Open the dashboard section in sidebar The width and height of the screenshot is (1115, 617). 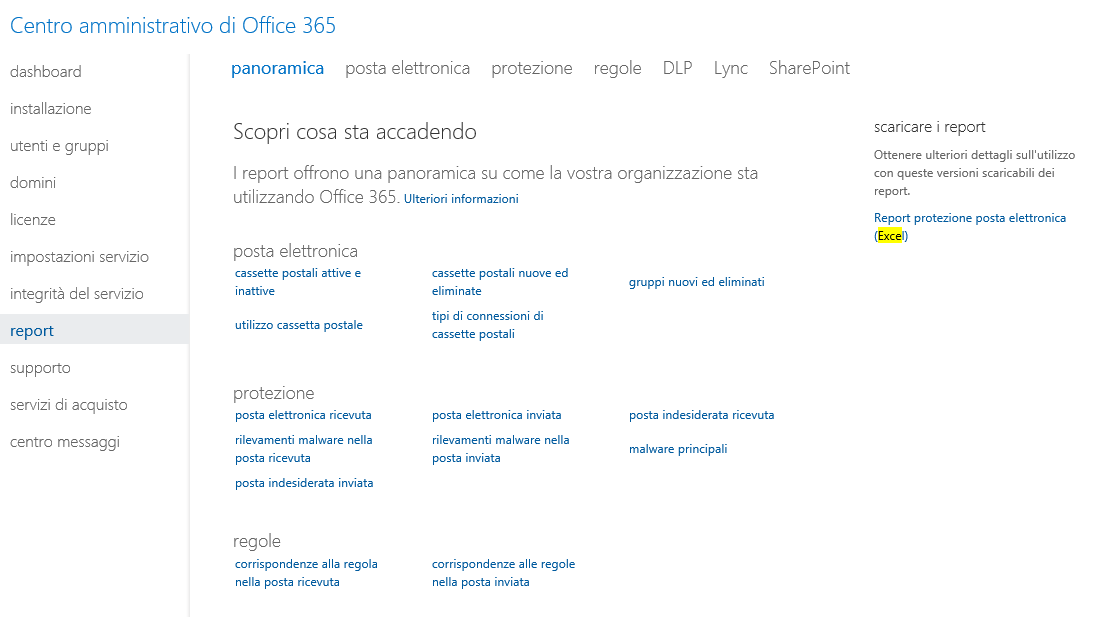(46, 72)
